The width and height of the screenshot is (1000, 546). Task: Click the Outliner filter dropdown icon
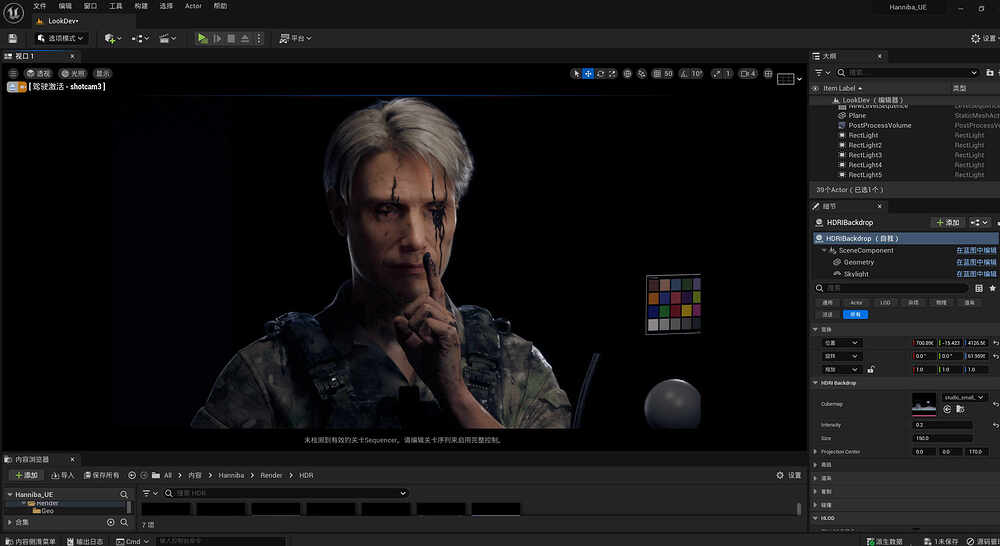click(822, 73)
